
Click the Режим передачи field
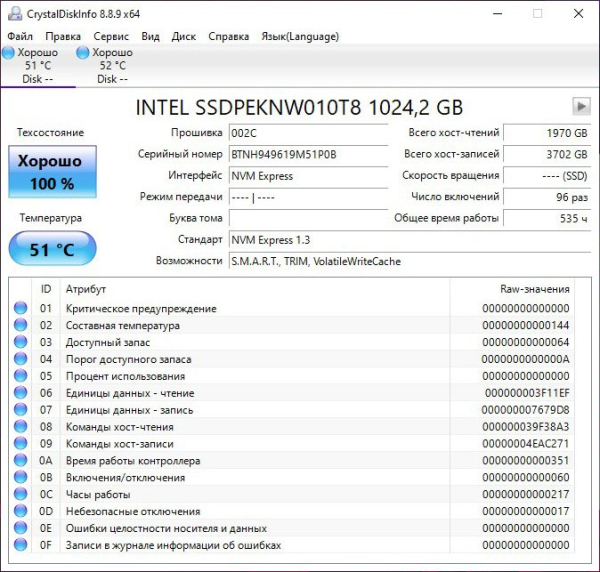tap(308, 197)
